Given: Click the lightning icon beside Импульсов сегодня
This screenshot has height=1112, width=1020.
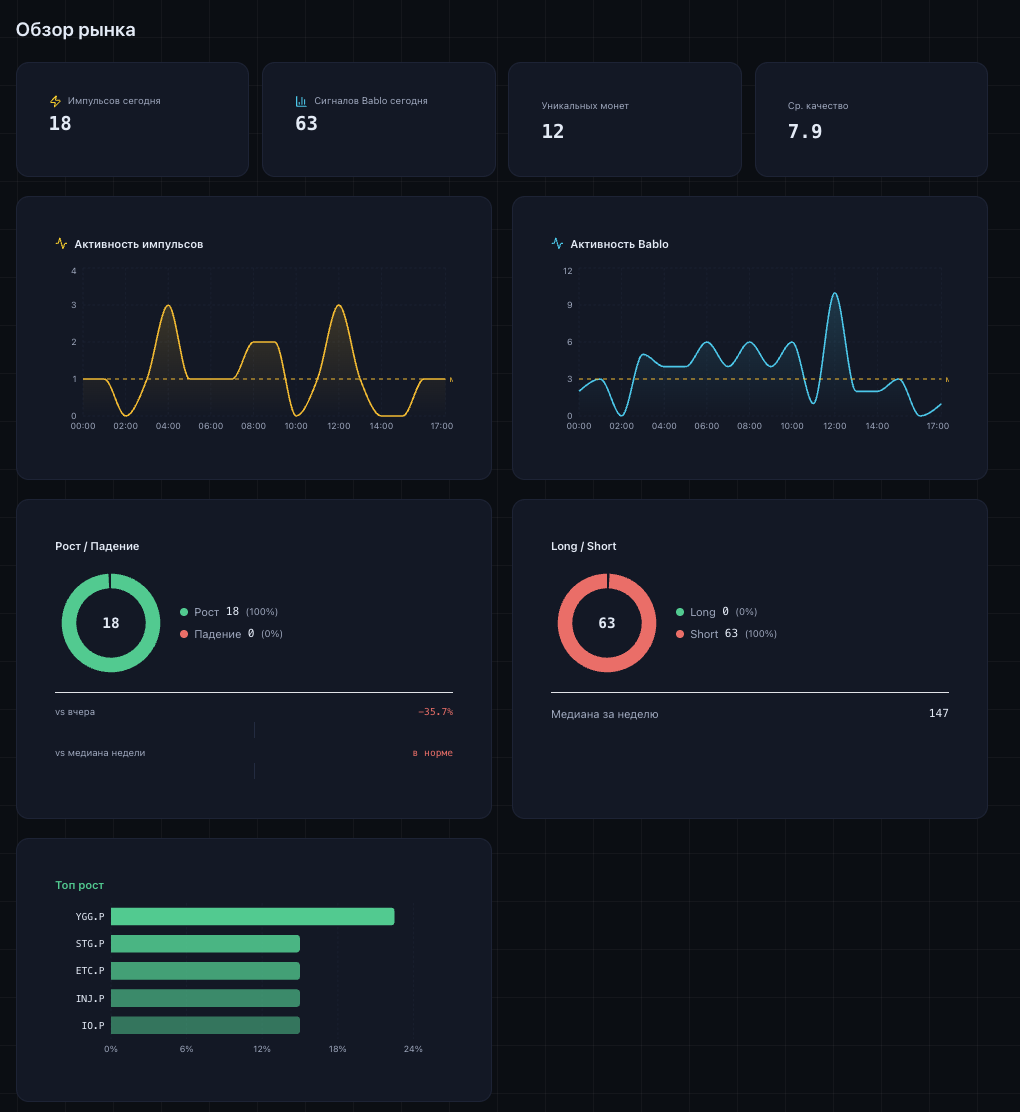Looking at the screenshot, I should coord(55,101).
